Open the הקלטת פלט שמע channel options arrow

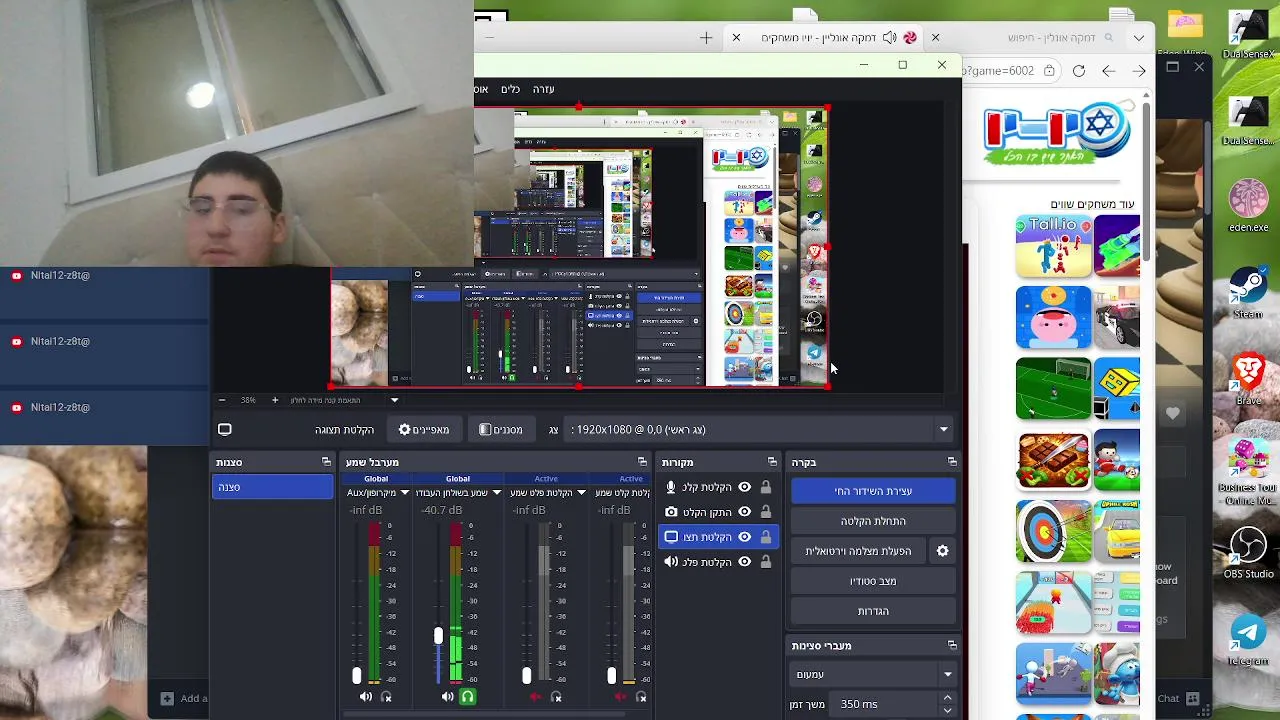581,493
